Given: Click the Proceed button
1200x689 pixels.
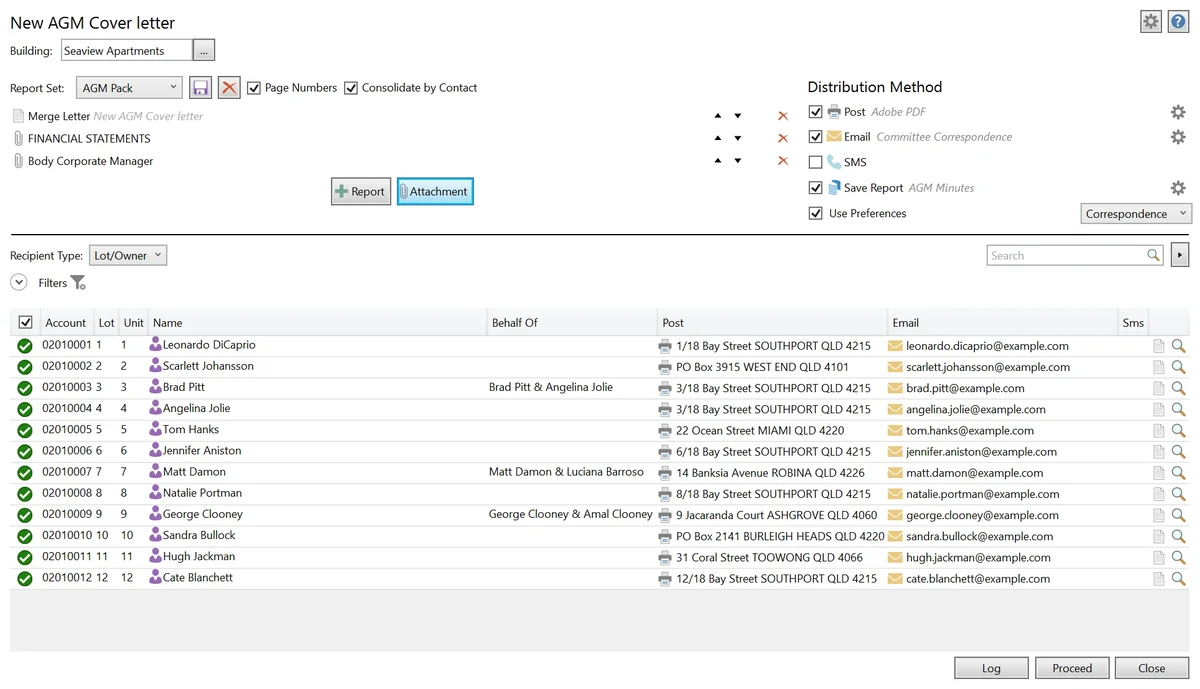Looking at the screenshot, I should point(1072,668).
